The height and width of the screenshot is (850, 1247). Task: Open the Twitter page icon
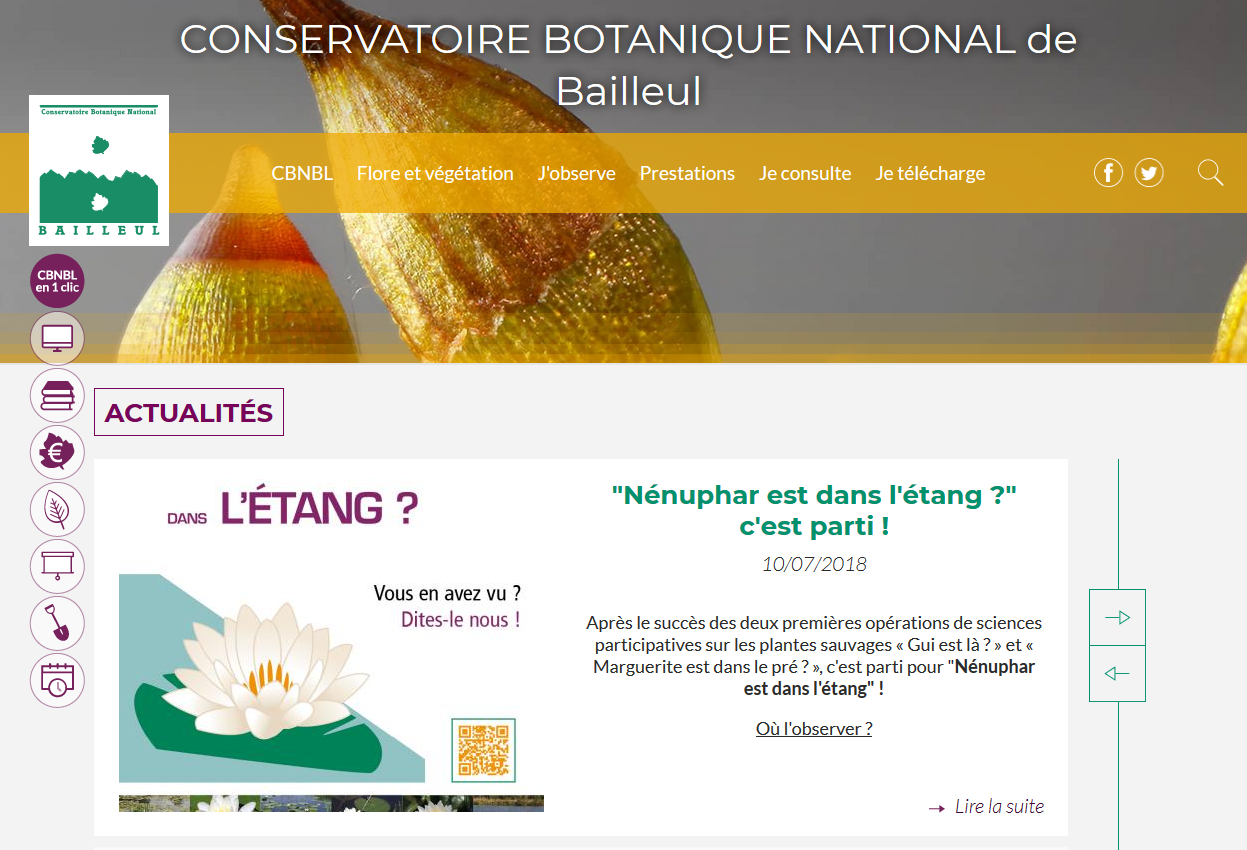tap(1148, 172)
